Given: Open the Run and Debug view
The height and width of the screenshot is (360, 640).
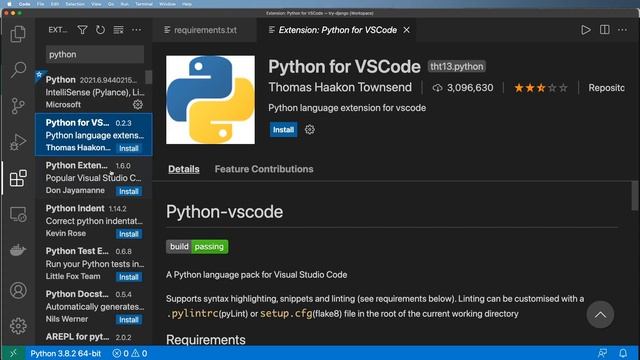Looking at the screenshot, I should click(18, 142).
